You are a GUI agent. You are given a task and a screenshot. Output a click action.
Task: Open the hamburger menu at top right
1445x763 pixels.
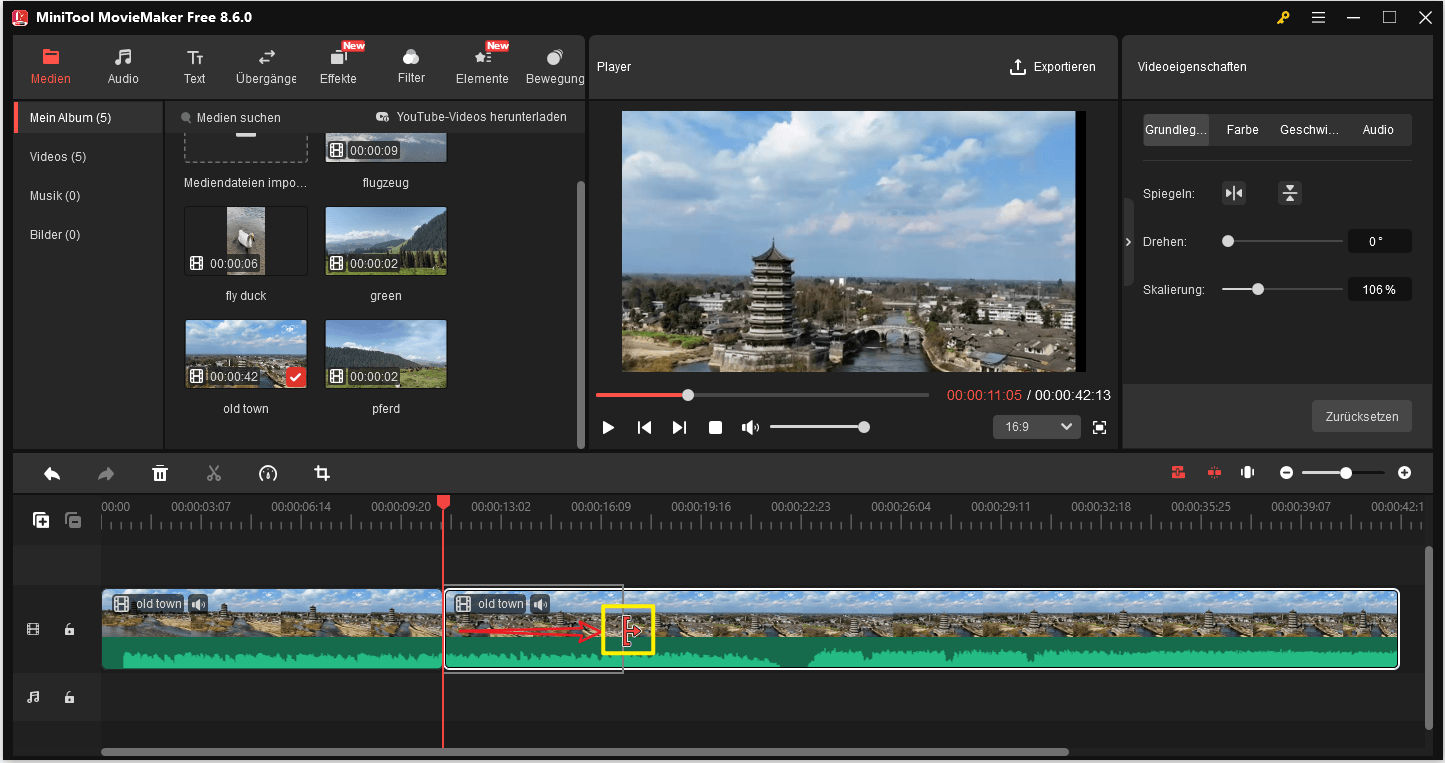[x=1318, y=17]
